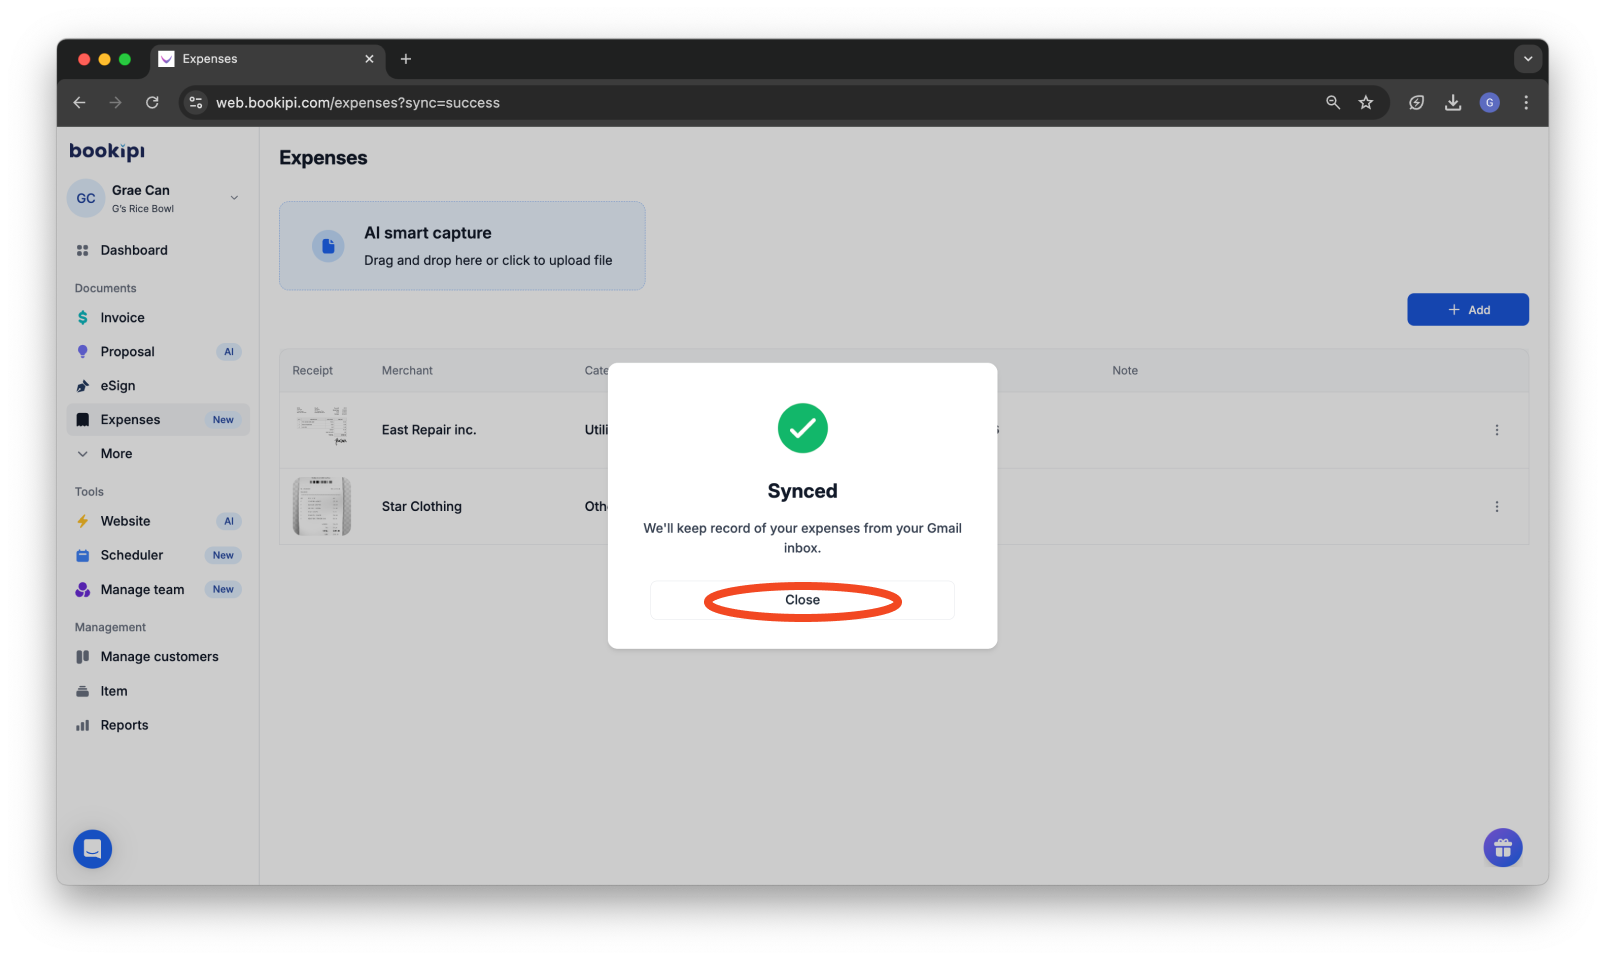Image resolution: width=1606 pixels, height=960 pixels.
Task: Click the browser address bar
Action: pyautogui.click(x=400, y=102)
